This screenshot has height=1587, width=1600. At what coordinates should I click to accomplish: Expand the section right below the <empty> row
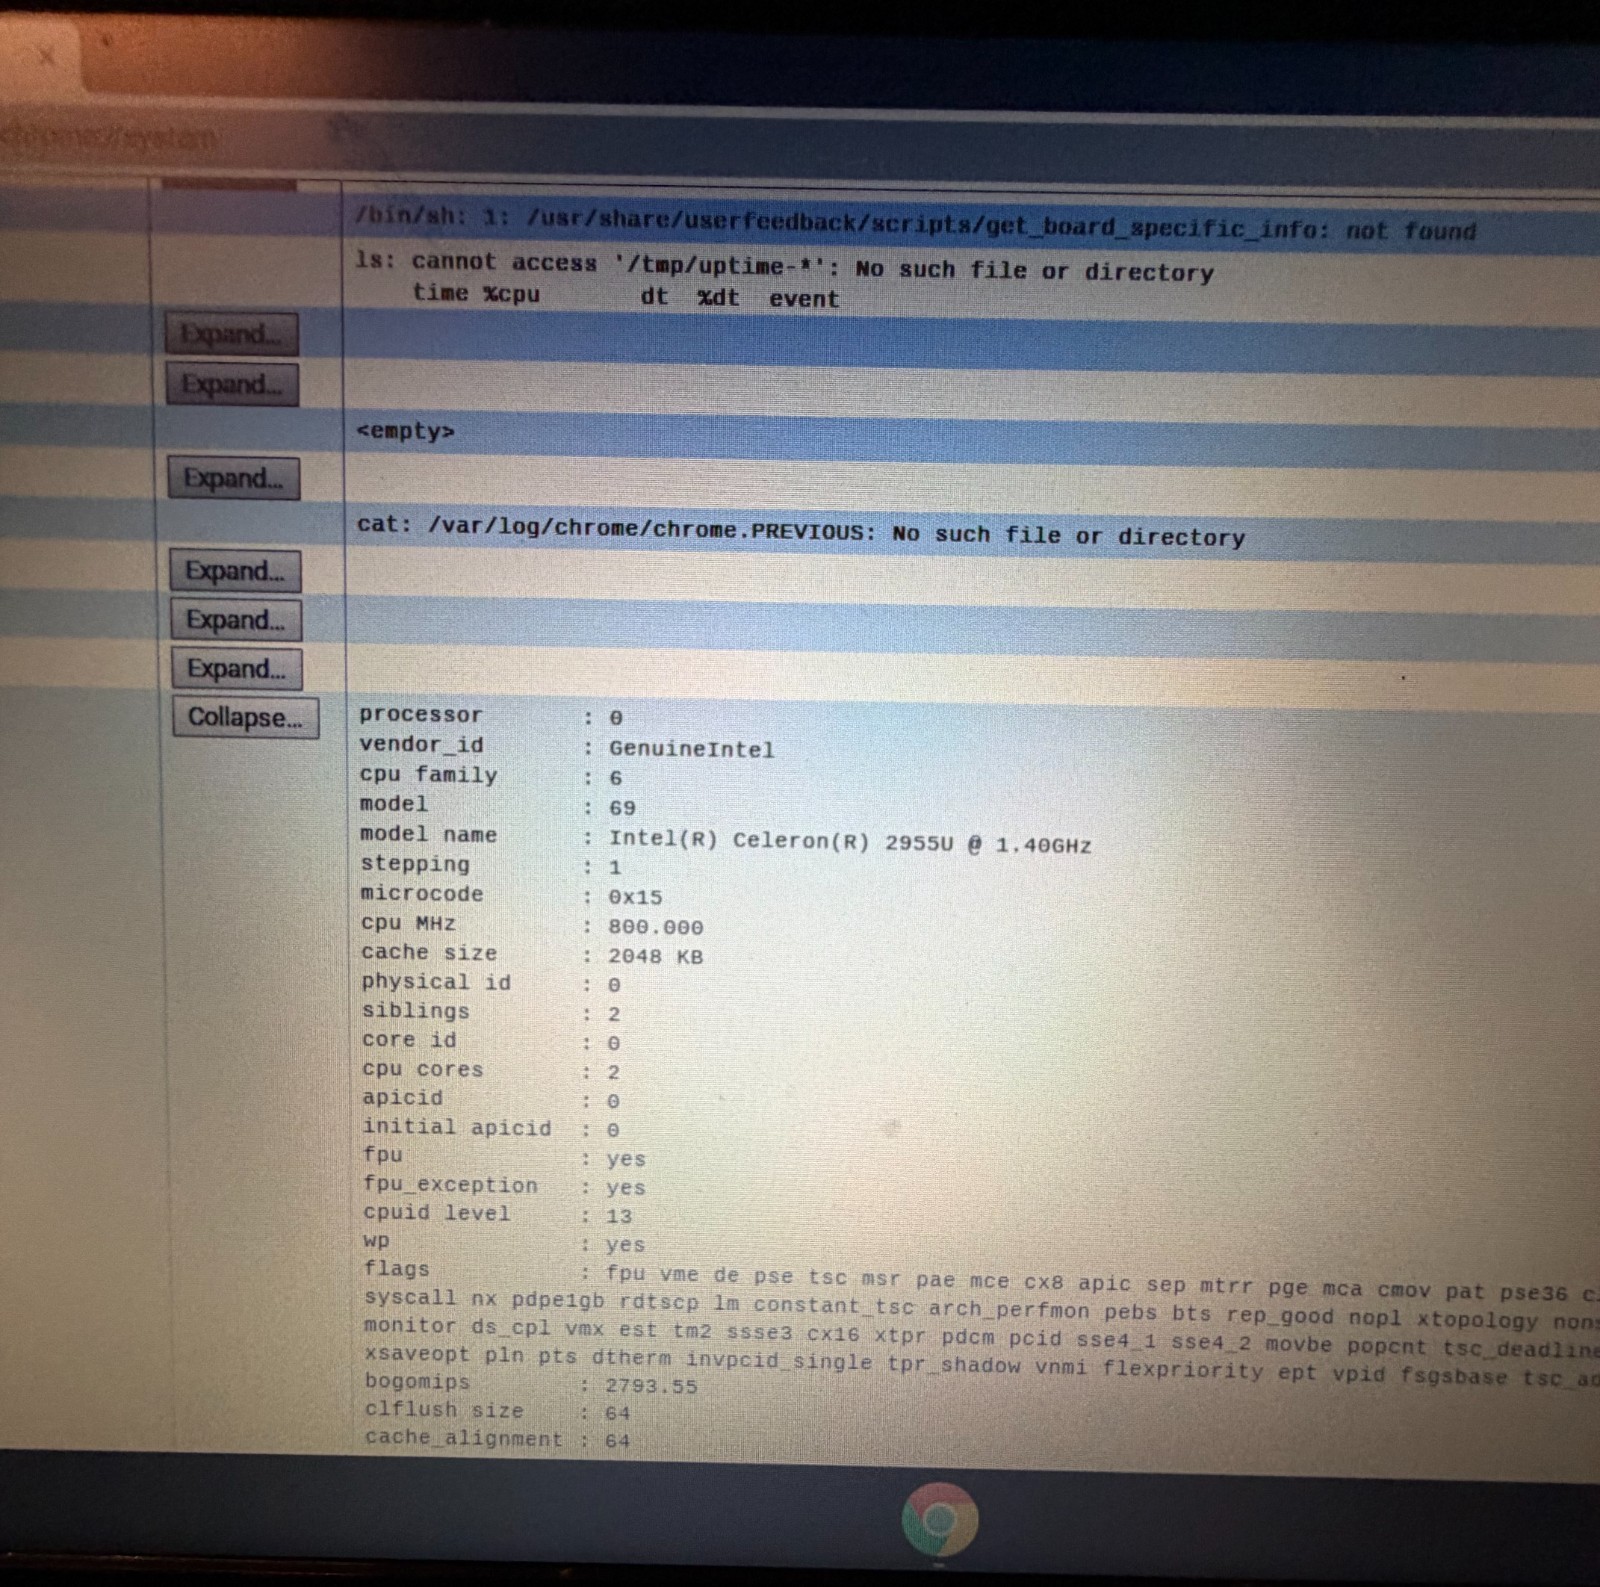(x=233, y=478)
